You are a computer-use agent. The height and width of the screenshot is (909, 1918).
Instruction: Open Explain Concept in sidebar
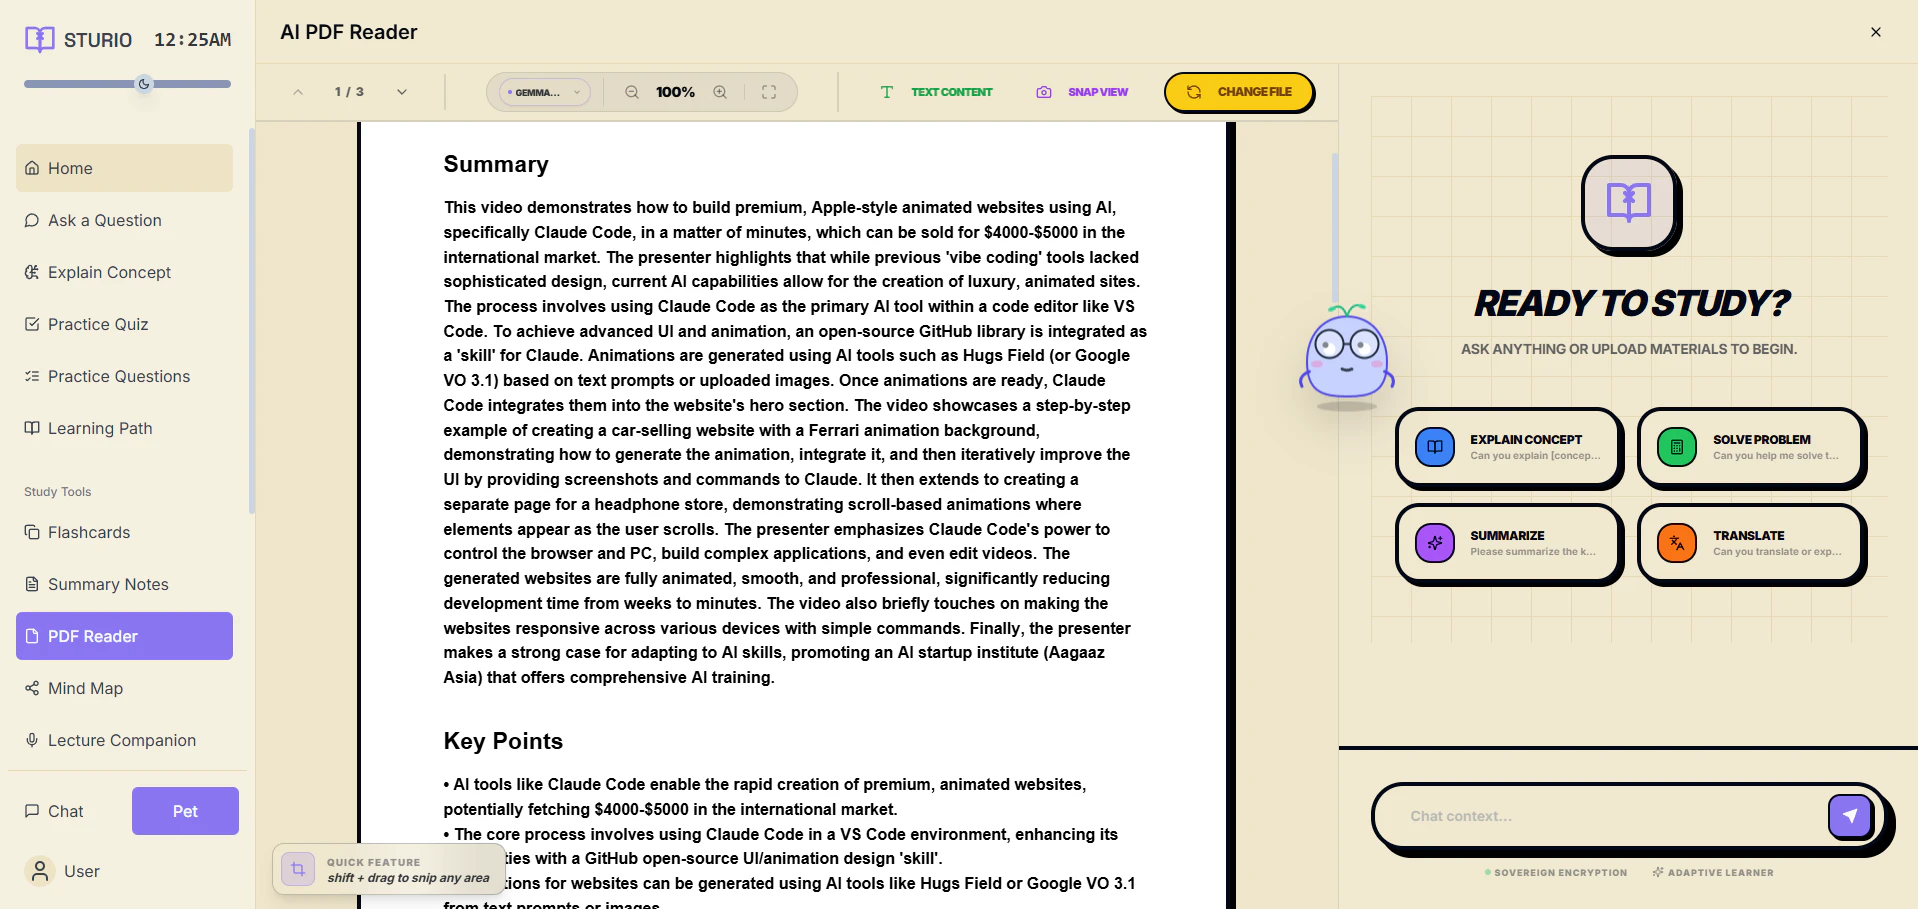124,272
